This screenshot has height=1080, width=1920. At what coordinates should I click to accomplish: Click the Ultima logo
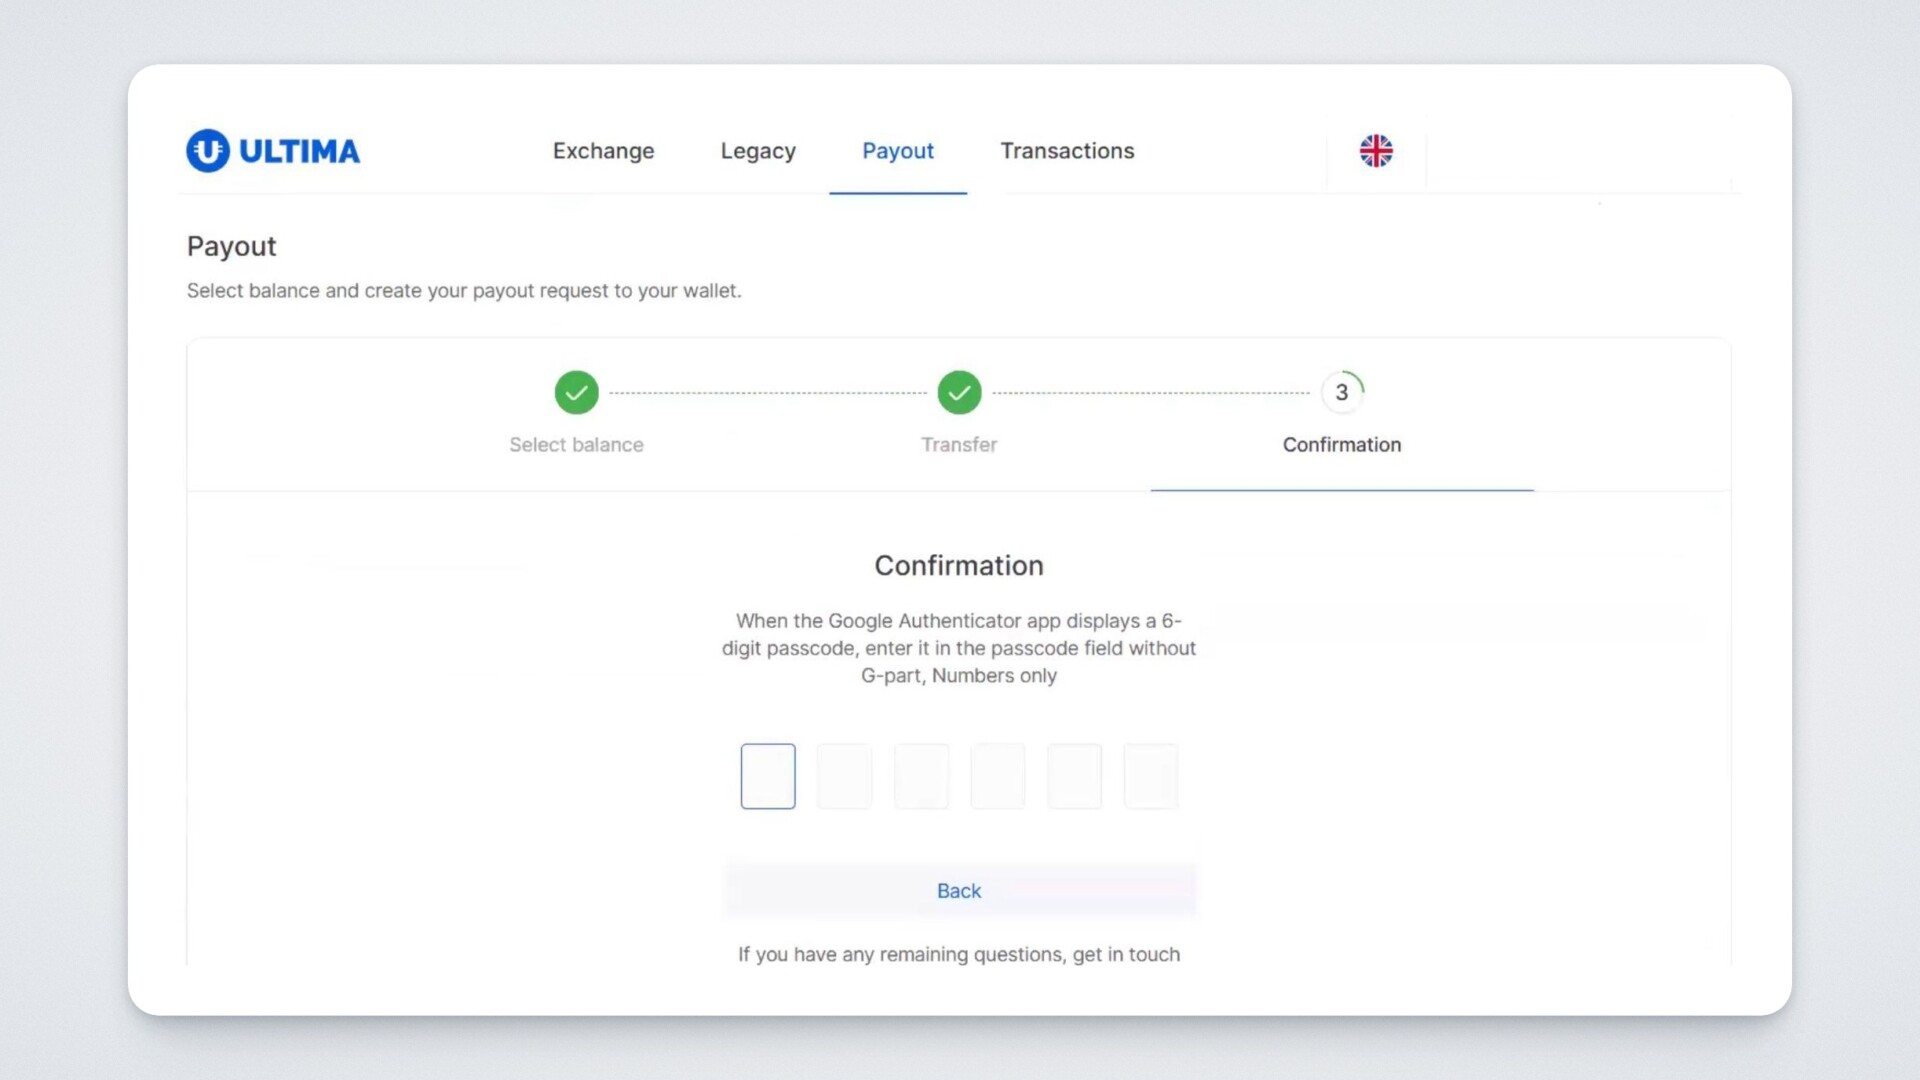273,151
